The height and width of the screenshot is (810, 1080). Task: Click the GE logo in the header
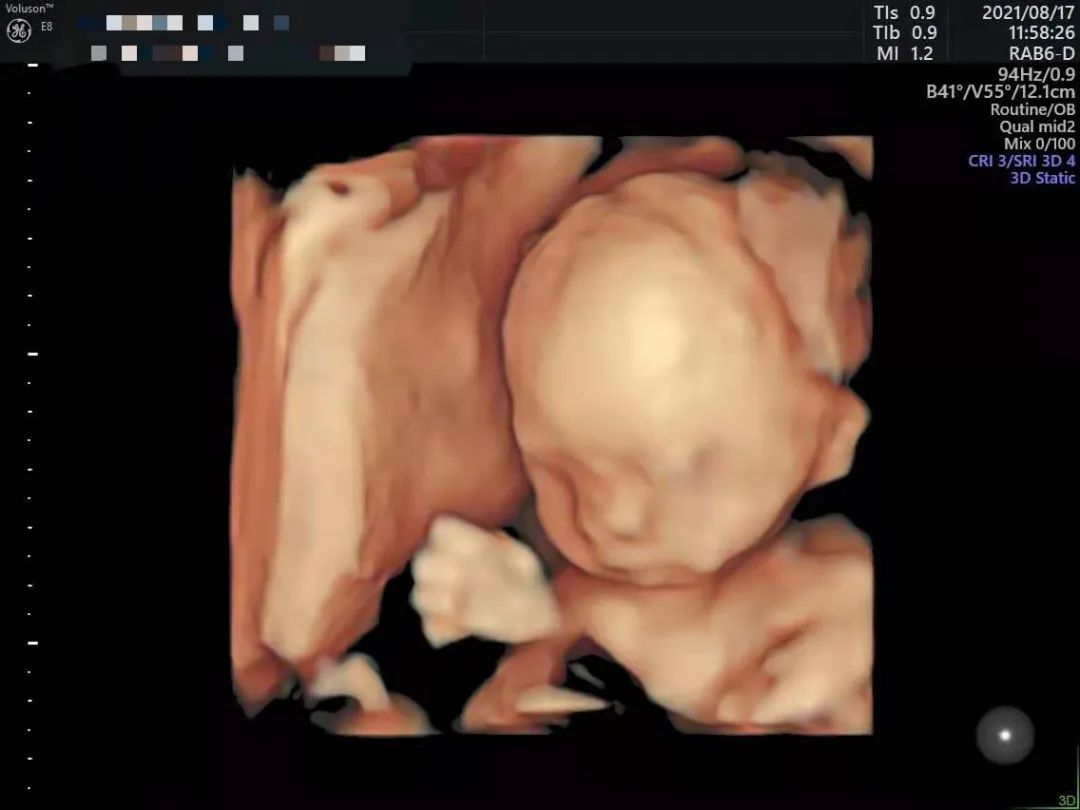coord(18,31)
